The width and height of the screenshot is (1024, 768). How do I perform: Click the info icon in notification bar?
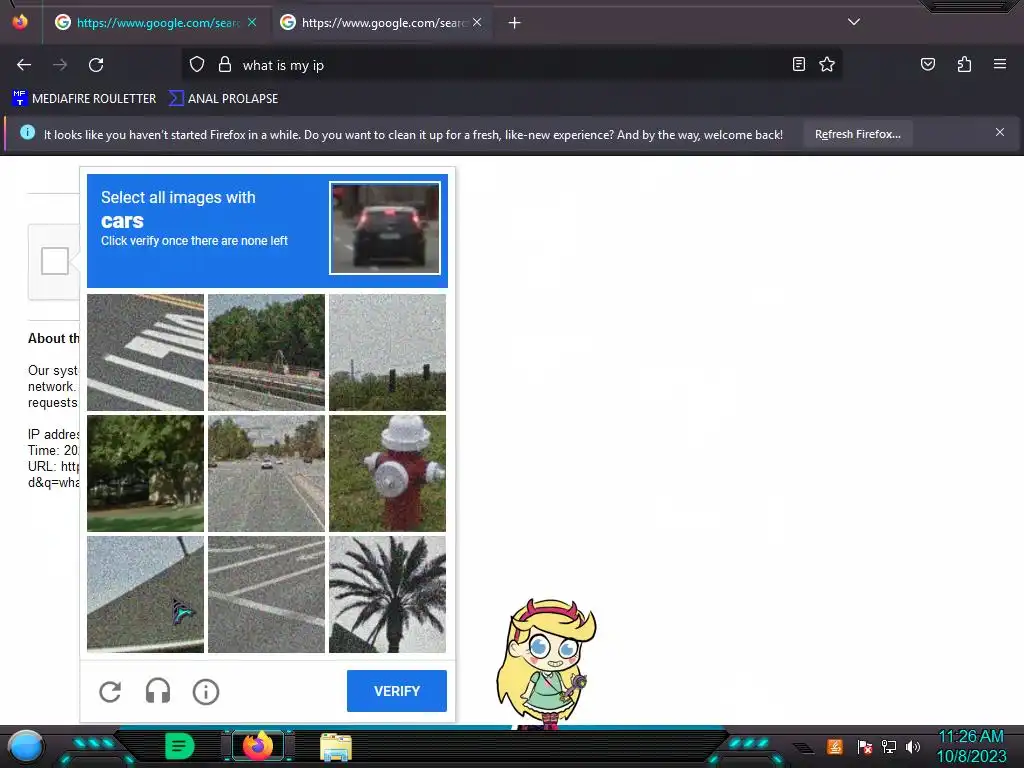click(x=27, y=133)
